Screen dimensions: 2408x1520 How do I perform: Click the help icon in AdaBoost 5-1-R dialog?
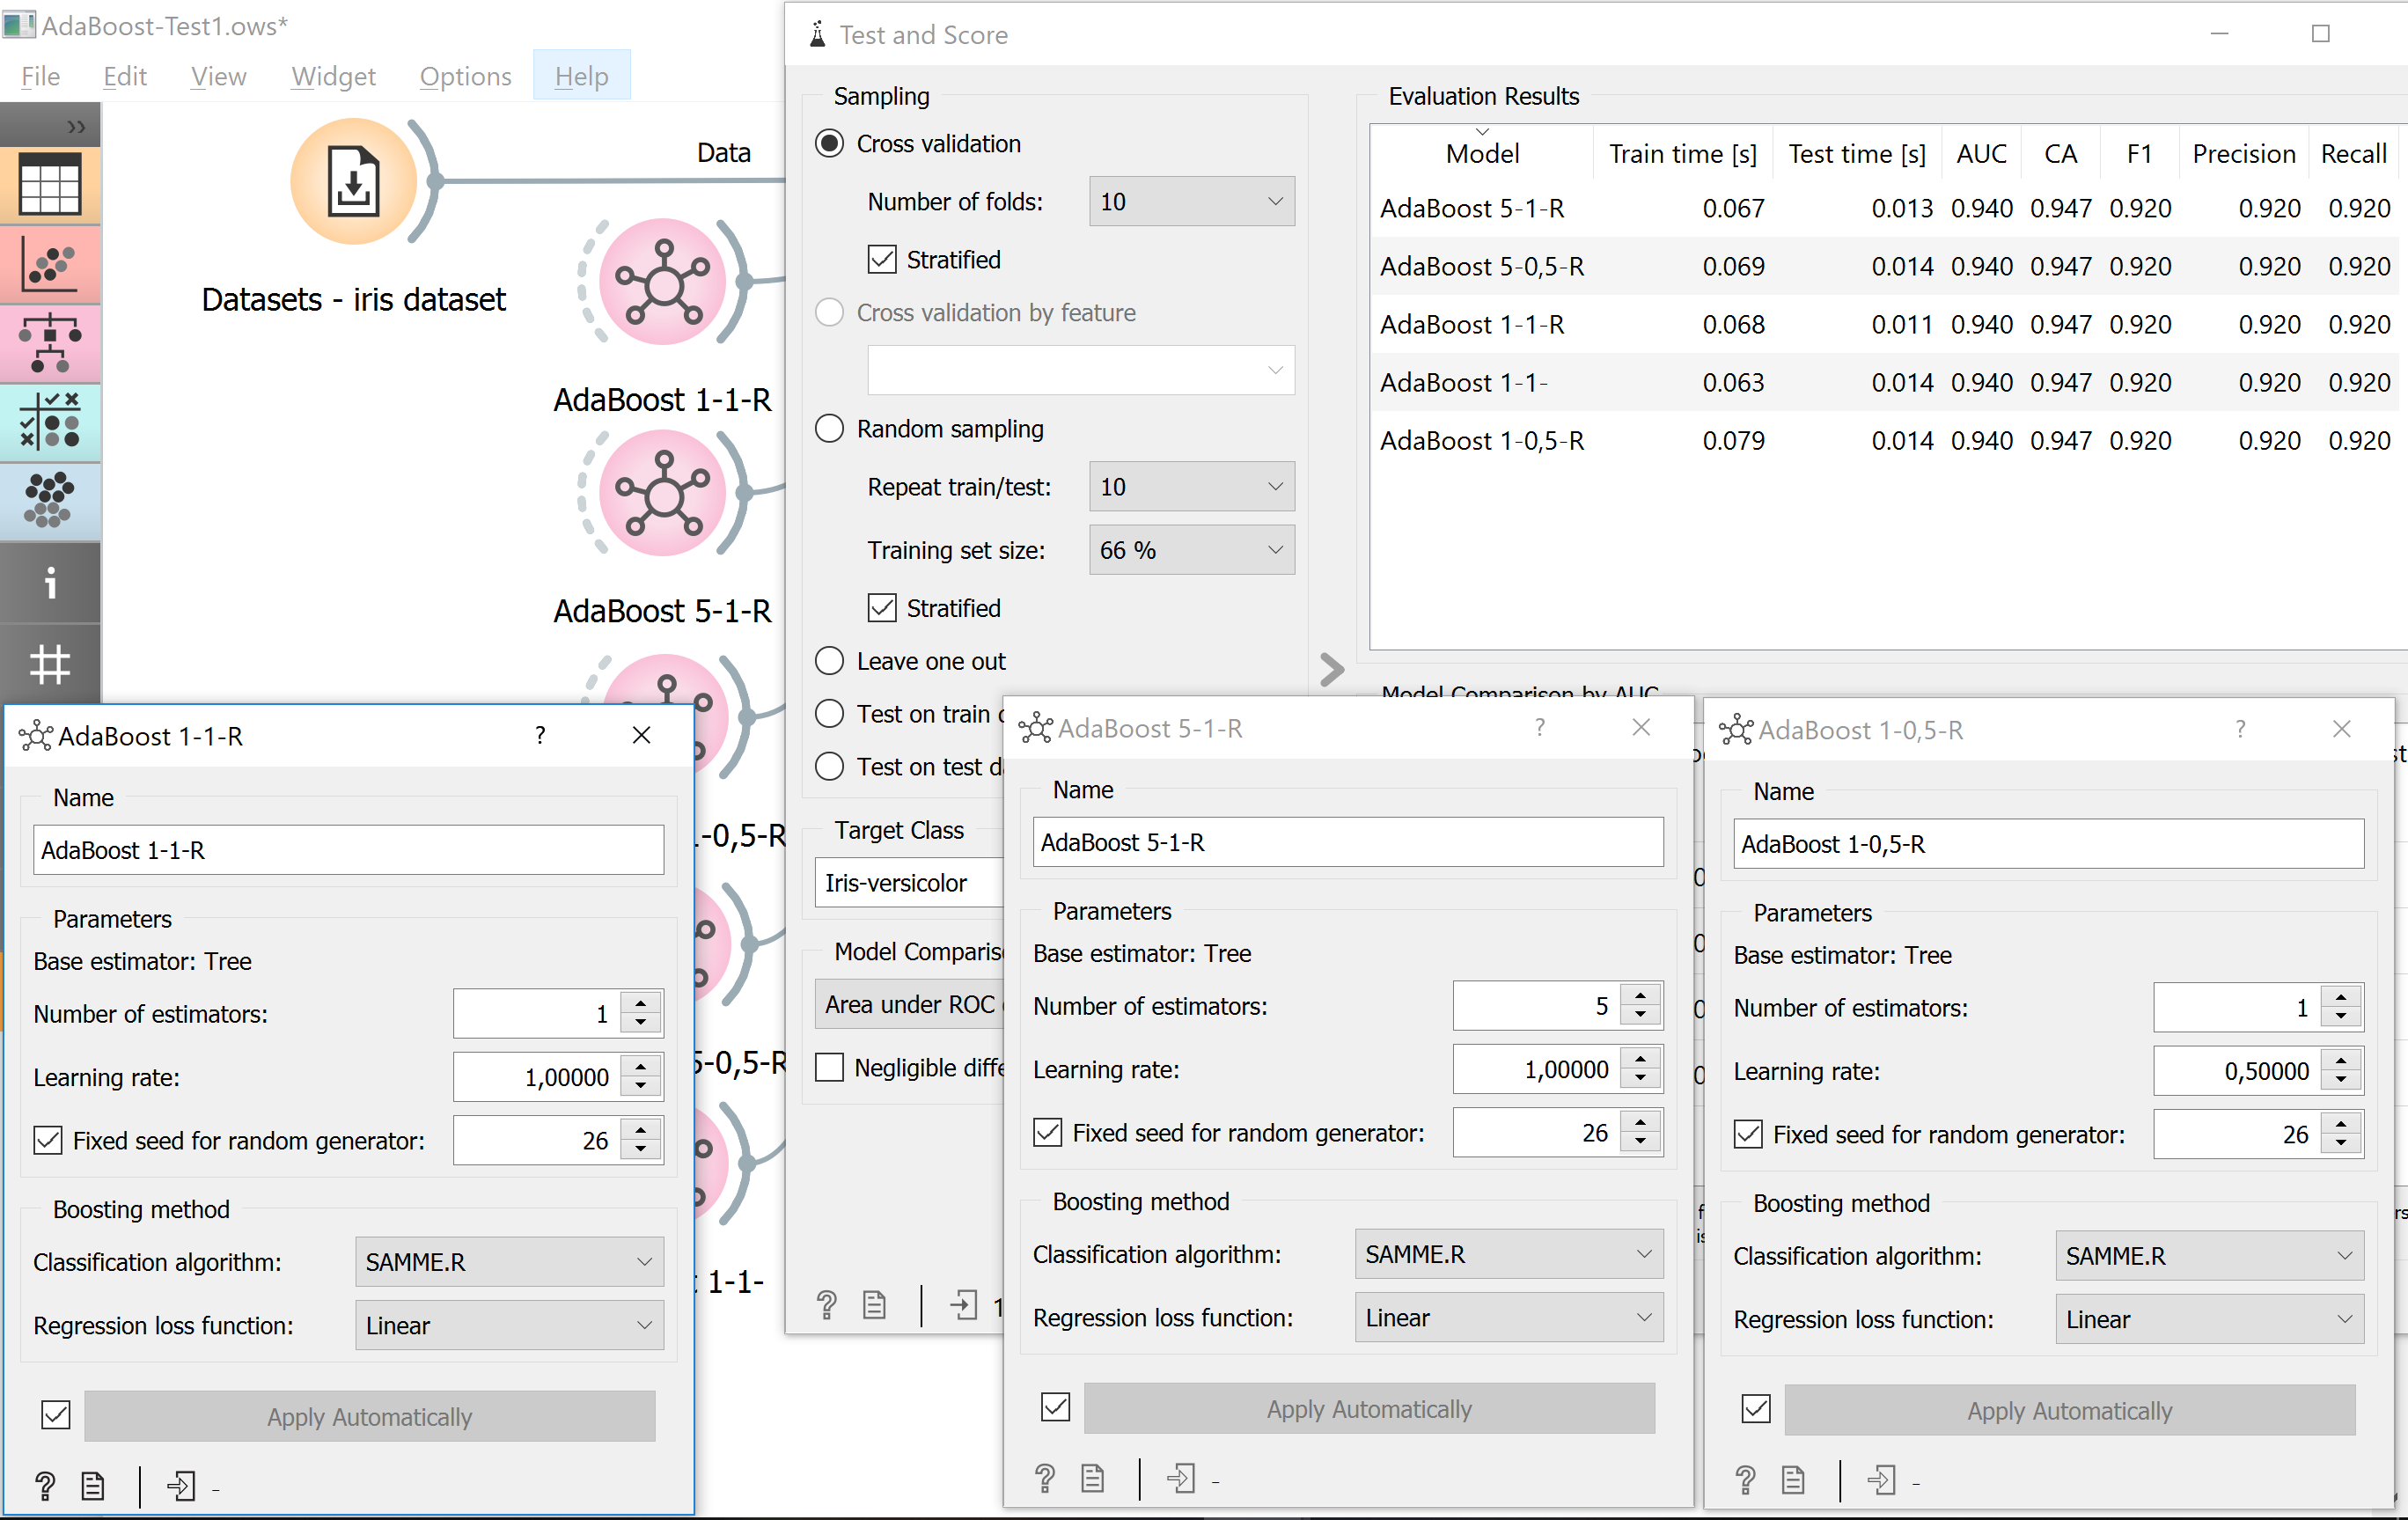[1045, 1479]
